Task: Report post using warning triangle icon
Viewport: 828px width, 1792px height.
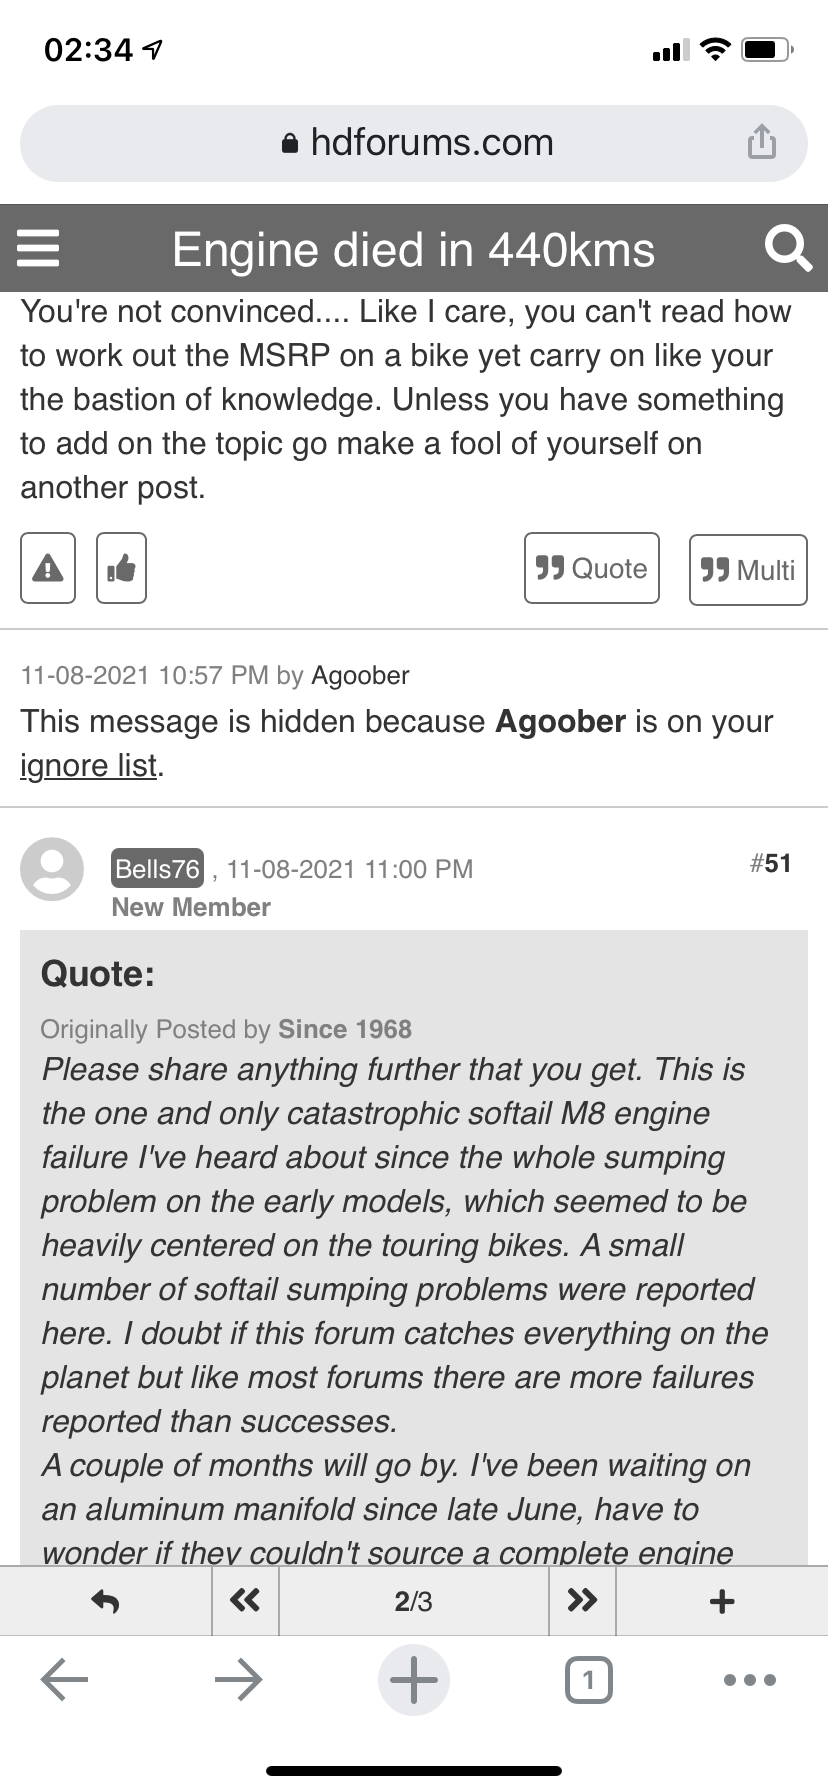Action: coord(48,568)
